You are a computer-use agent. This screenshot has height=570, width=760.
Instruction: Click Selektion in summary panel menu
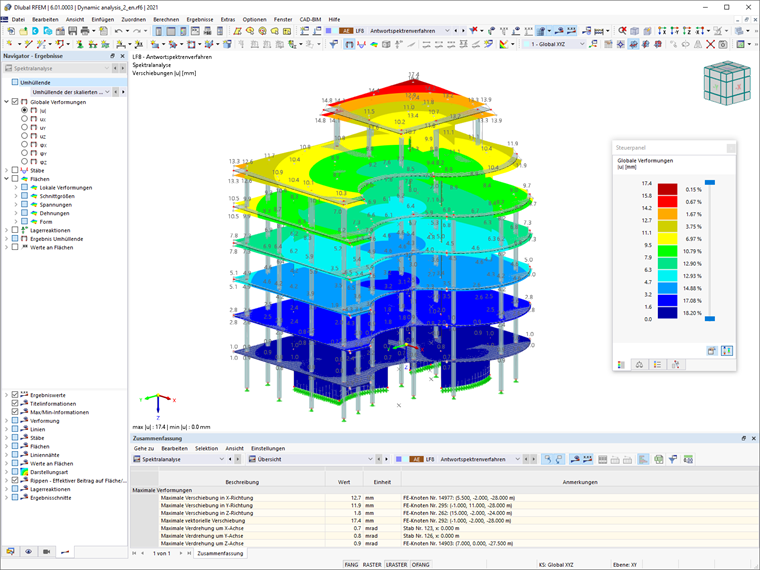206,448
